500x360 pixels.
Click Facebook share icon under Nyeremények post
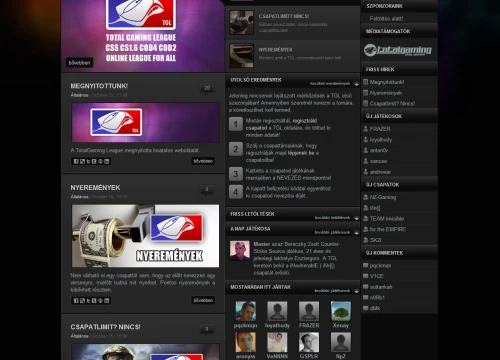coord(76,301)
